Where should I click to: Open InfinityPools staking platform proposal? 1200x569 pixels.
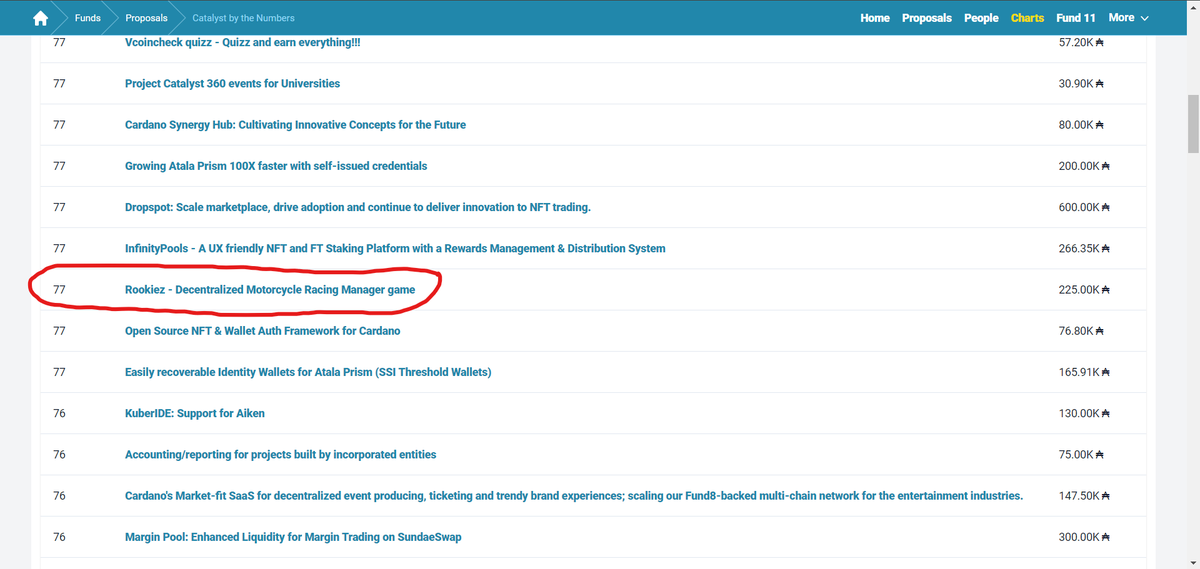tap(395, 248)
